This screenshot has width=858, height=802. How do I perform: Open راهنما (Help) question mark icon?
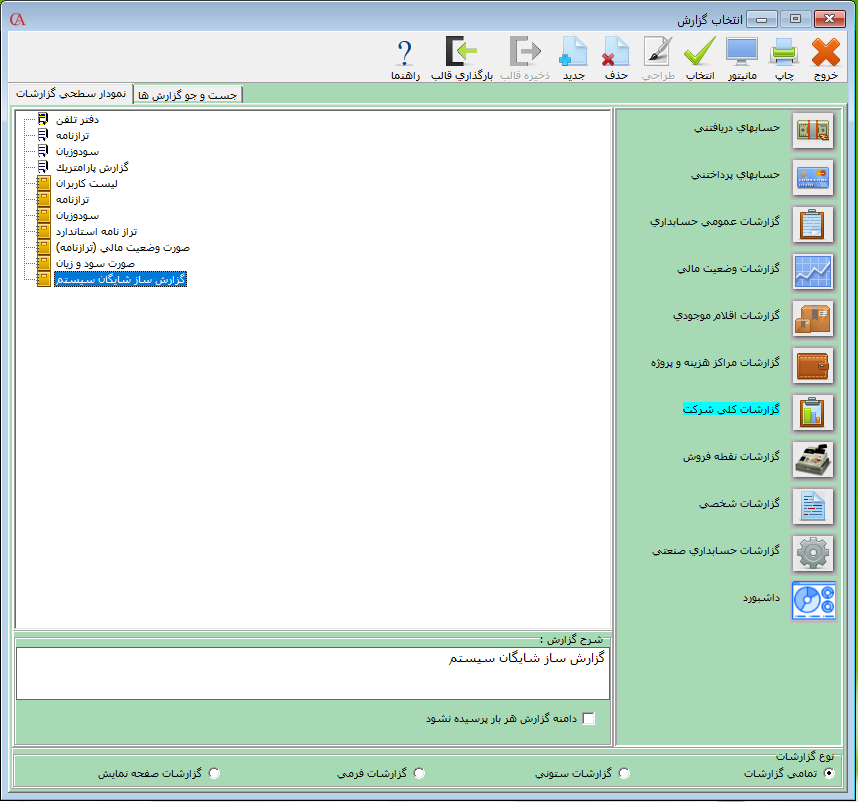point(405,53)
